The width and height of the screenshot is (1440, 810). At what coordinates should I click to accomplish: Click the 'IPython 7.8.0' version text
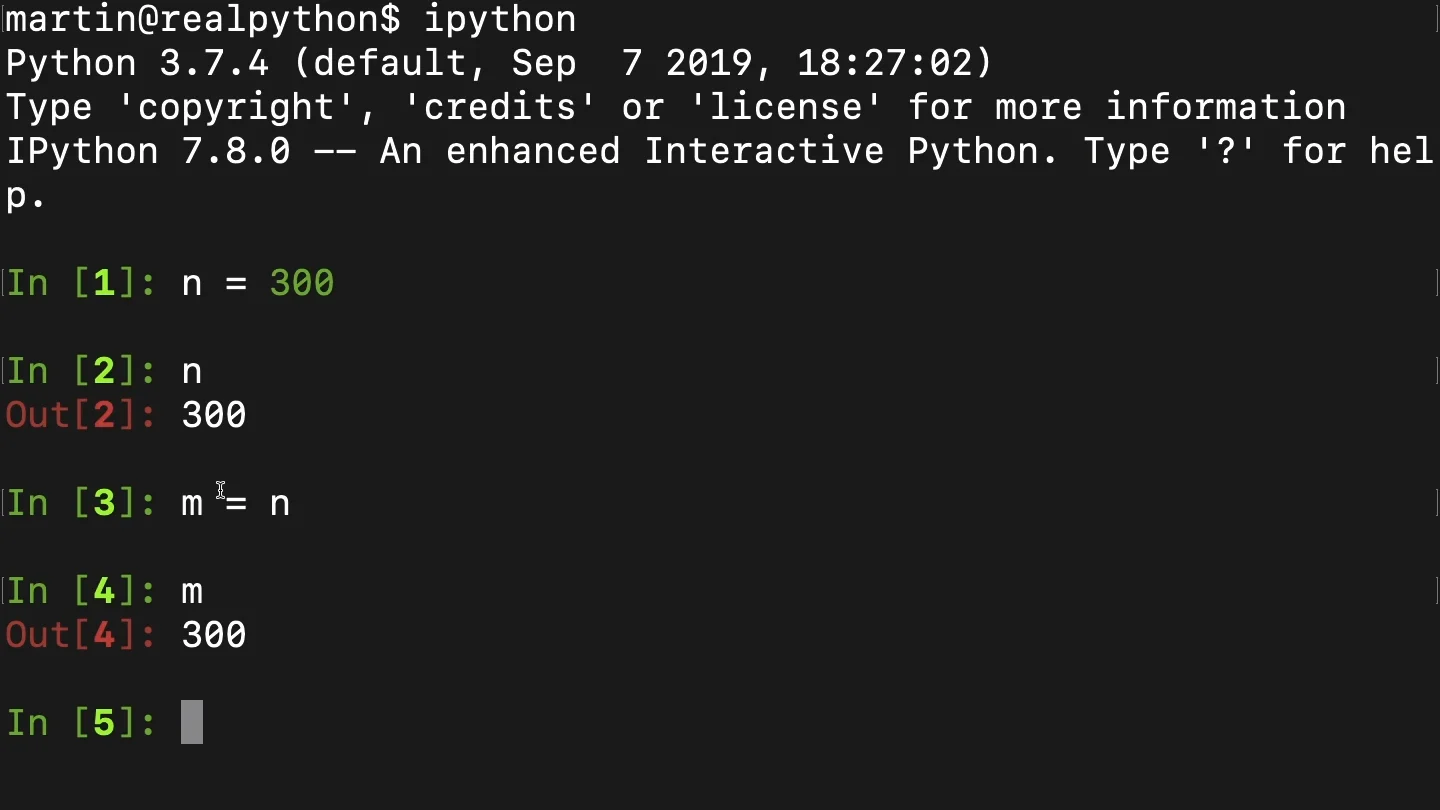pyautogui.click(x=148, y=152)
